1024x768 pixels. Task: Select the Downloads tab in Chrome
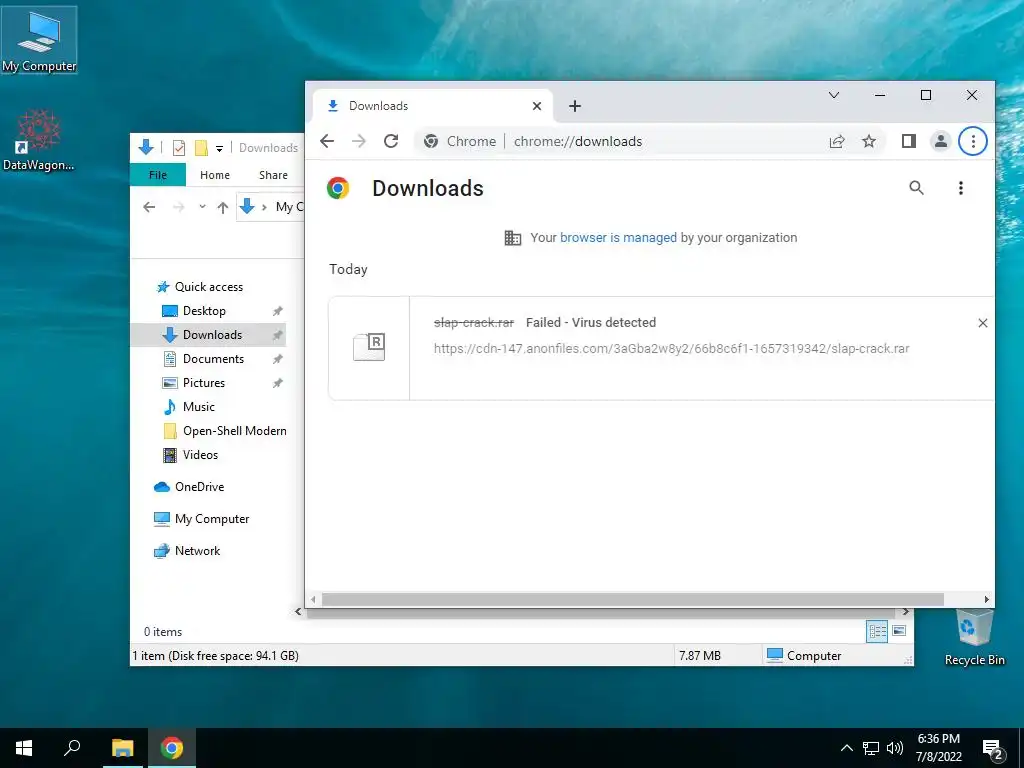click(433, 106)
